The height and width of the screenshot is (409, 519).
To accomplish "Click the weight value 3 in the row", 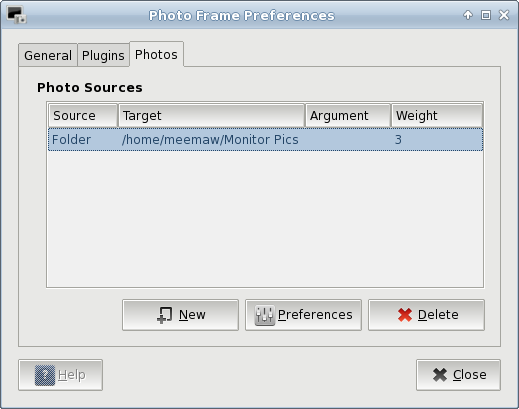I will point(398,140).
